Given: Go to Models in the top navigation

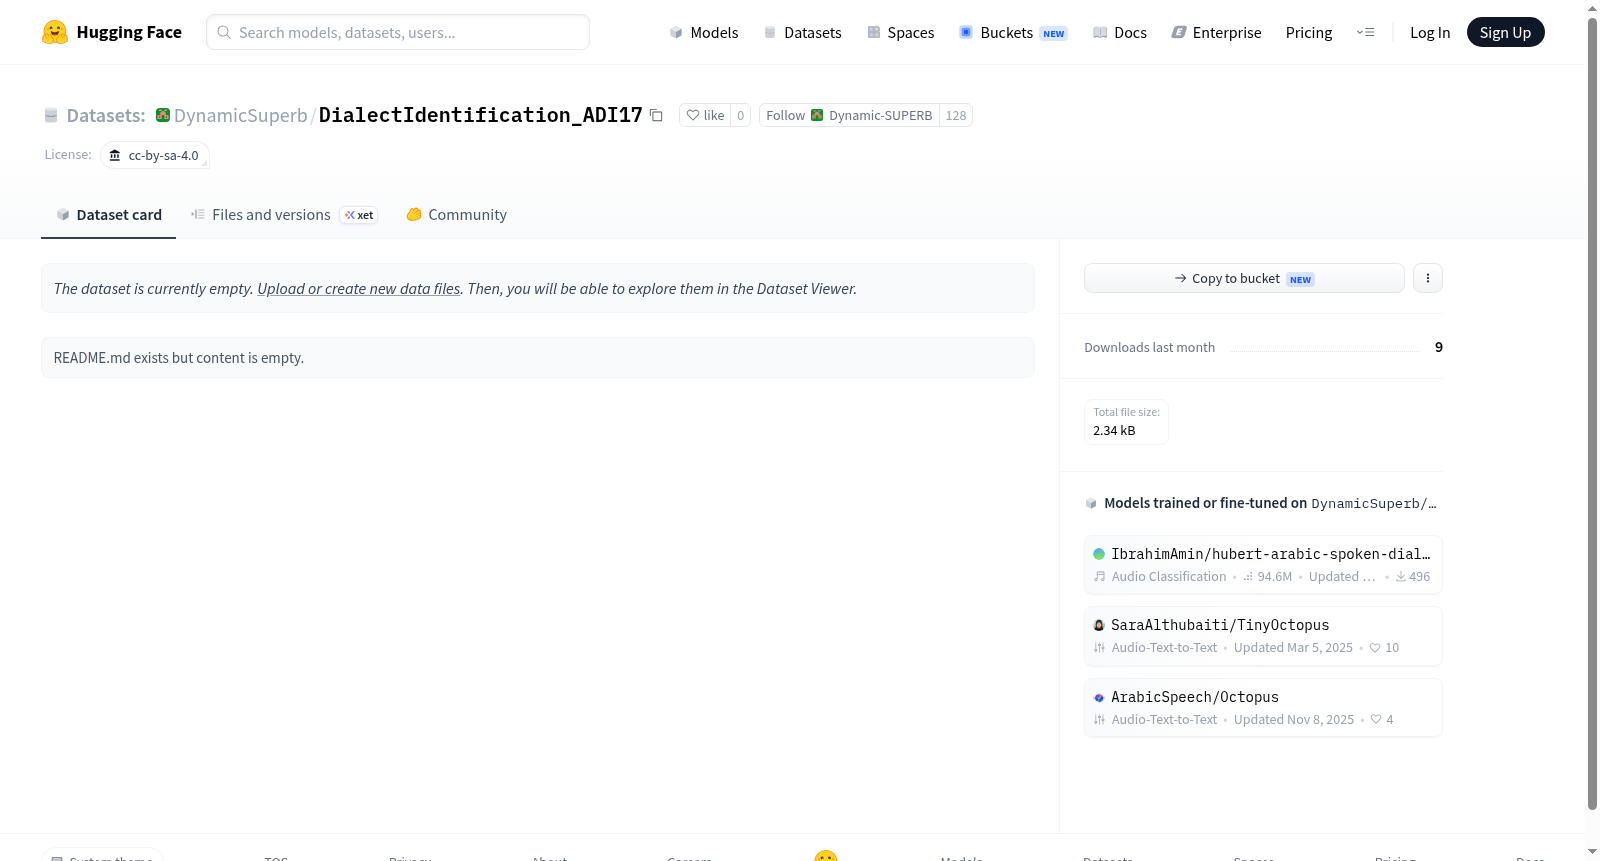Looking at the screenshot, I should (704, 32).
